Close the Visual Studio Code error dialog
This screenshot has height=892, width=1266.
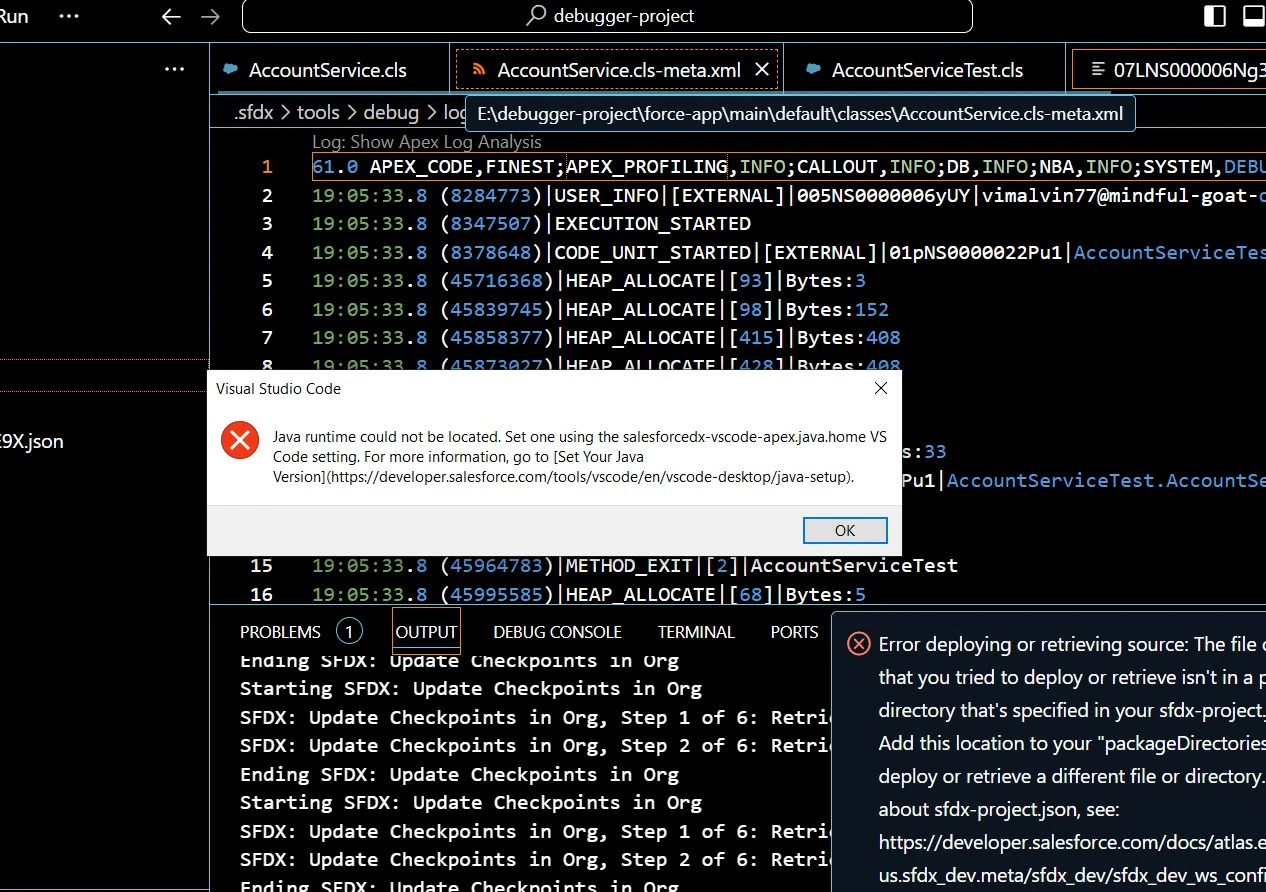(880, 389)
